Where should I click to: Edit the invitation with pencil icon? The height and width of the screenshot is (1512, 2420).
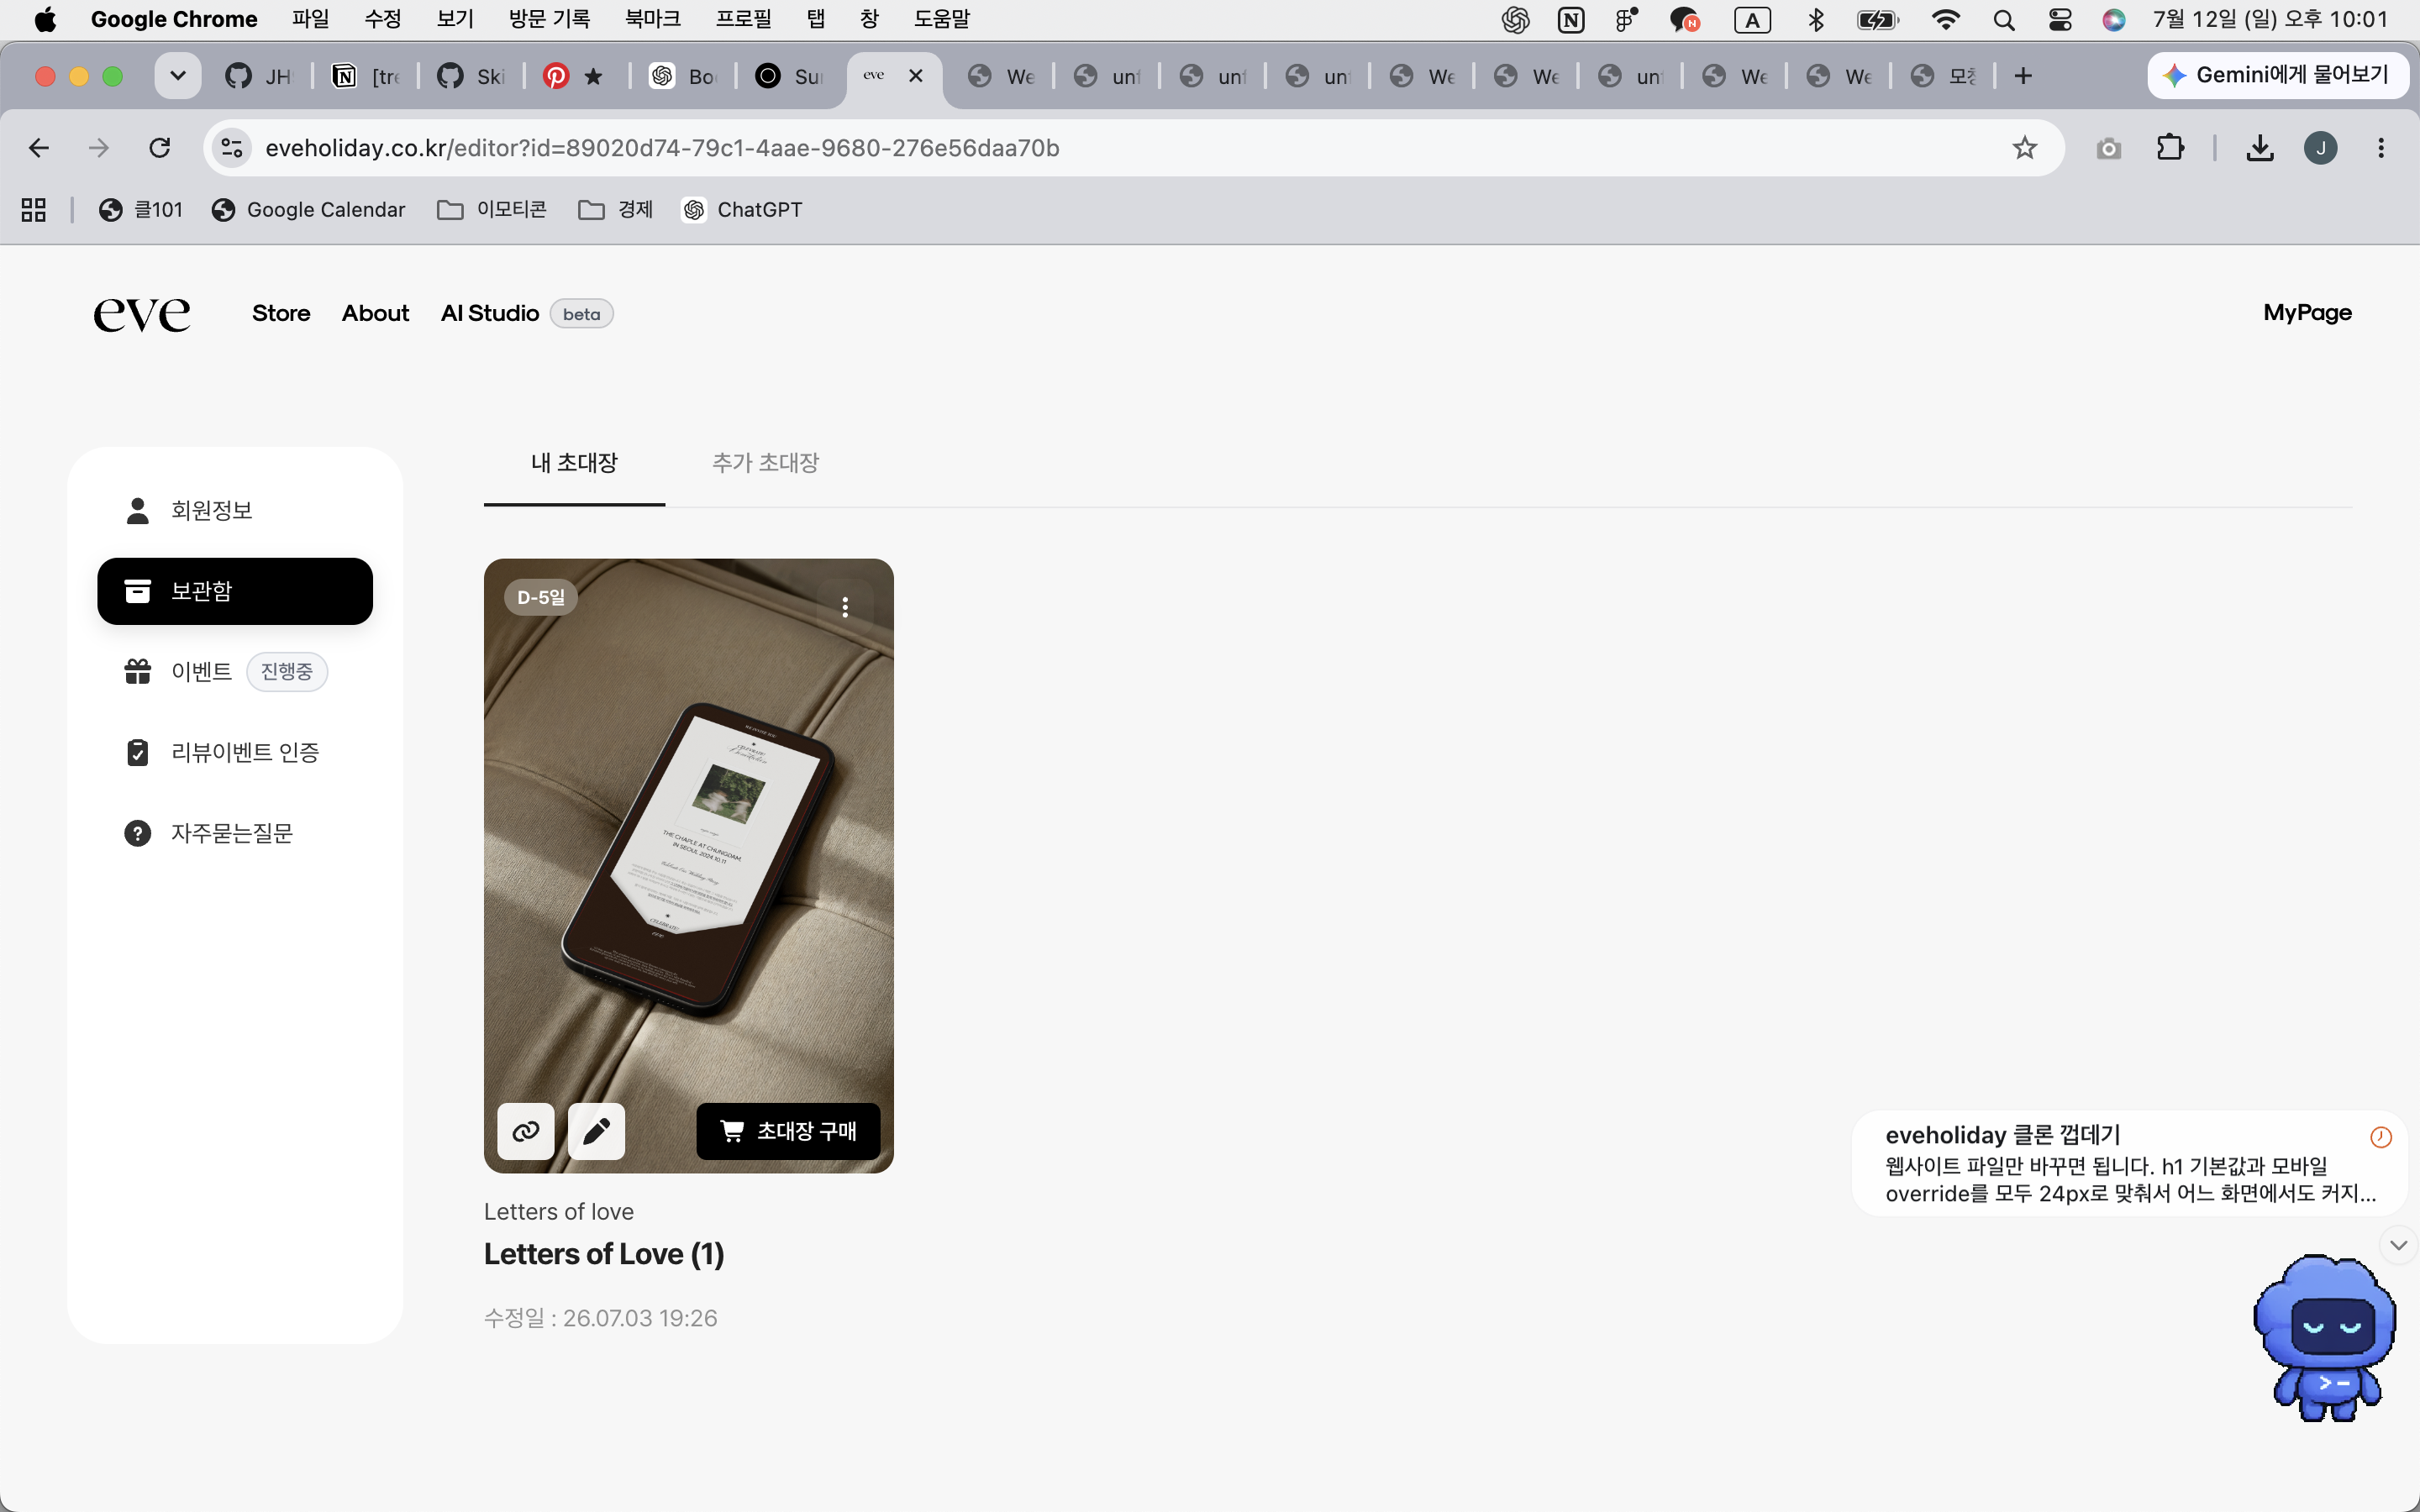point(596,1131)
